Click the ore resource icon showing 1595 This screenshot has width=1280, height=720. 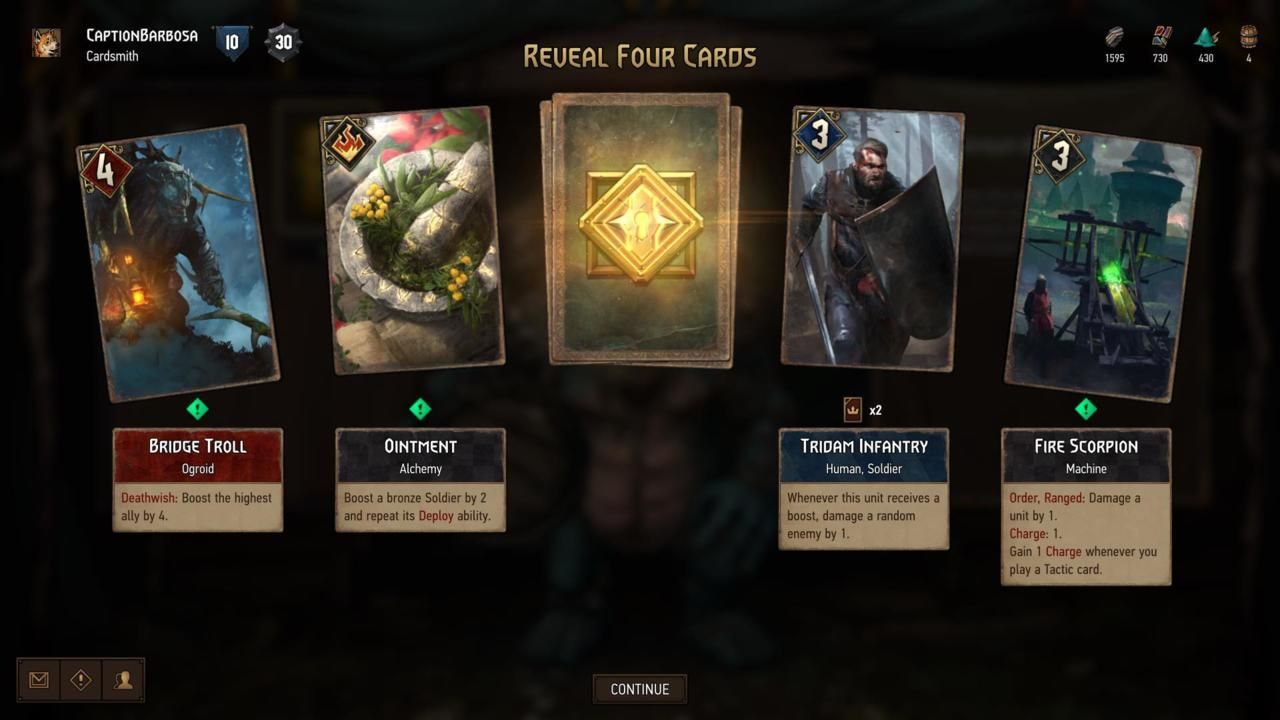[1115, 38]
